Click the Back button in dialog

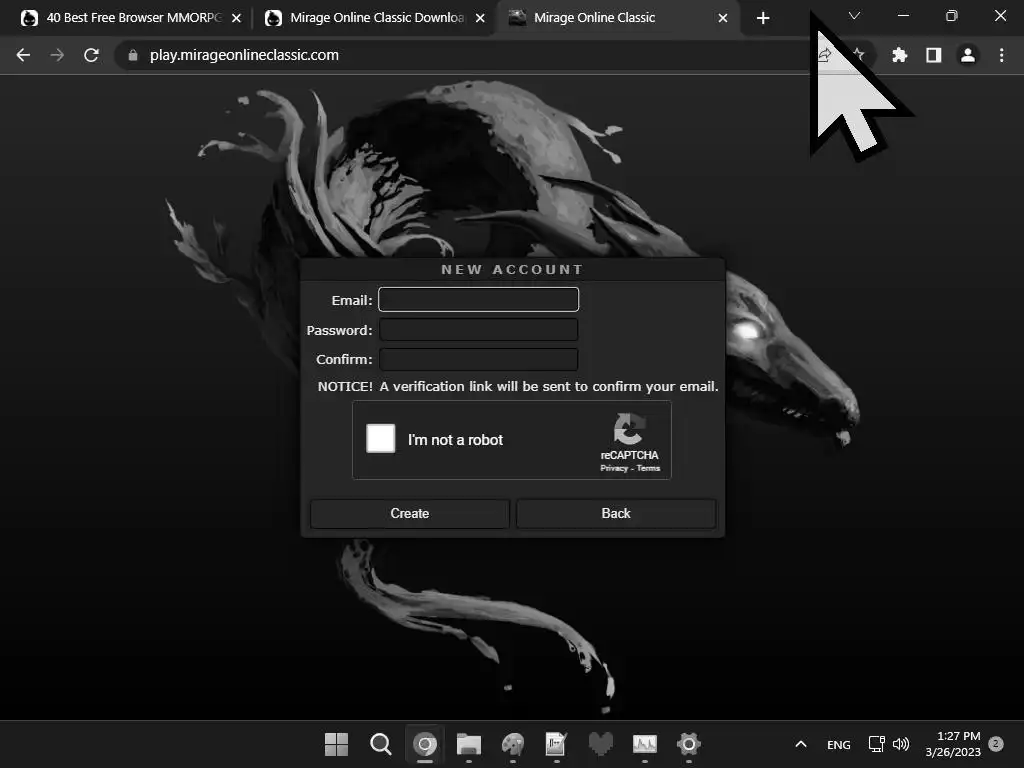click(x=616, y=514)
